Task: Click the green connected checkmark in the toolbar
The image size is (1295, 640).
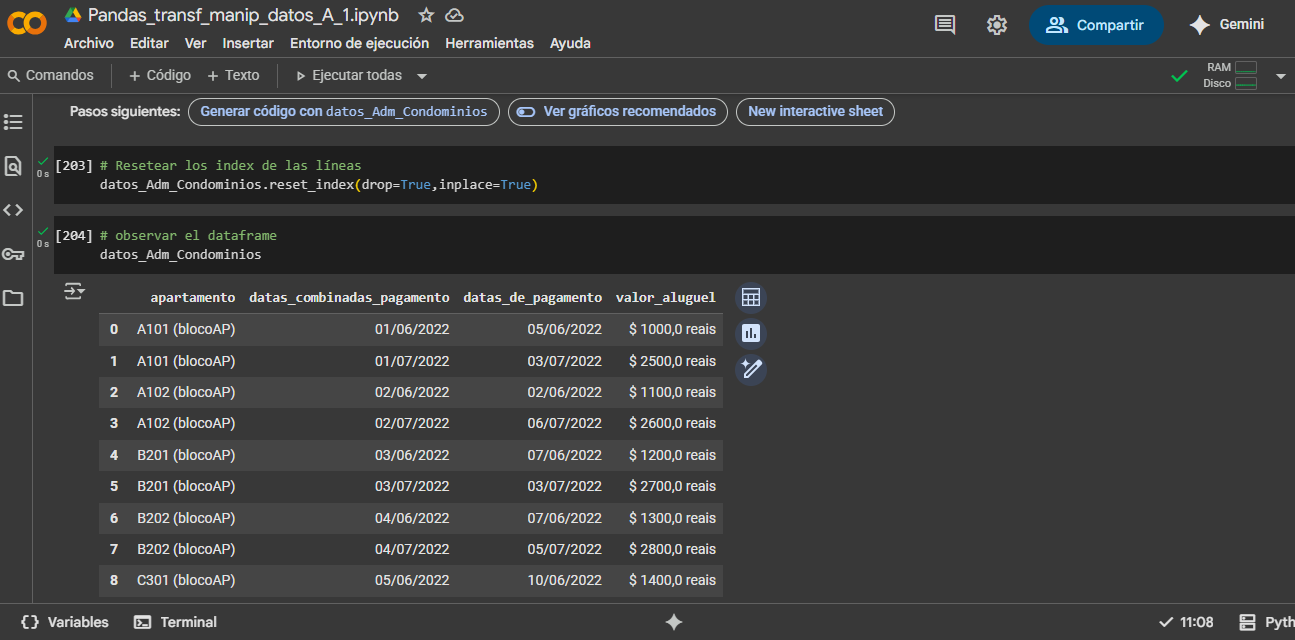Action: pos(1180,76)
